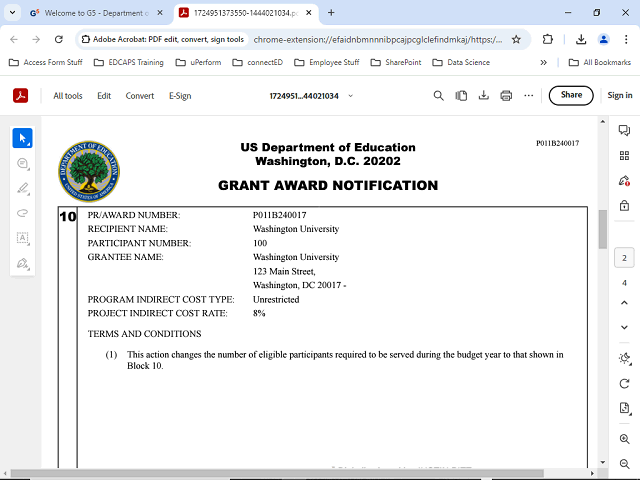Zoom in on the document
The image size is (640, 480).
tap(624, 439)
